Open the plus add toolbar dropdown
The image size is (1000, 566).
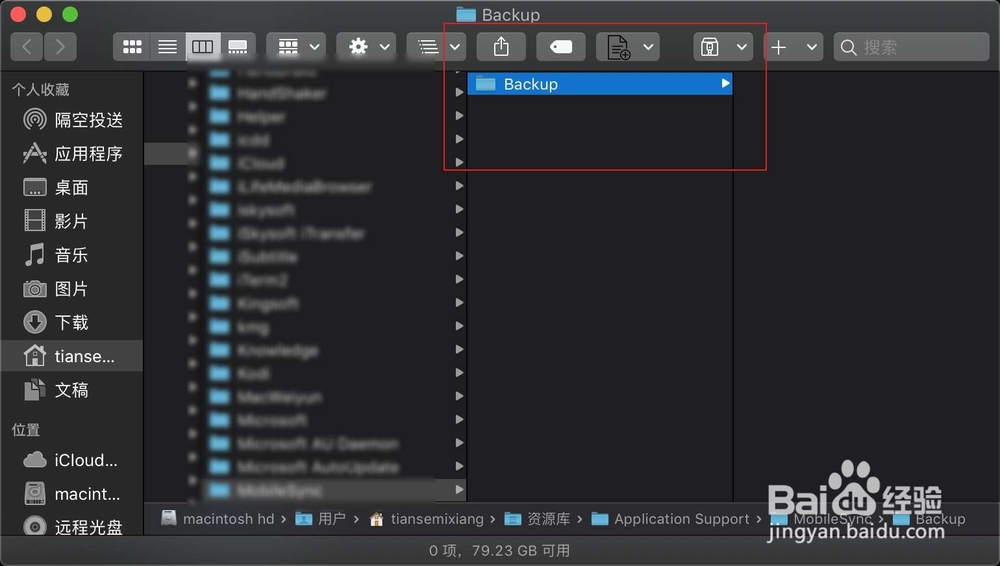tap(793, 47)
